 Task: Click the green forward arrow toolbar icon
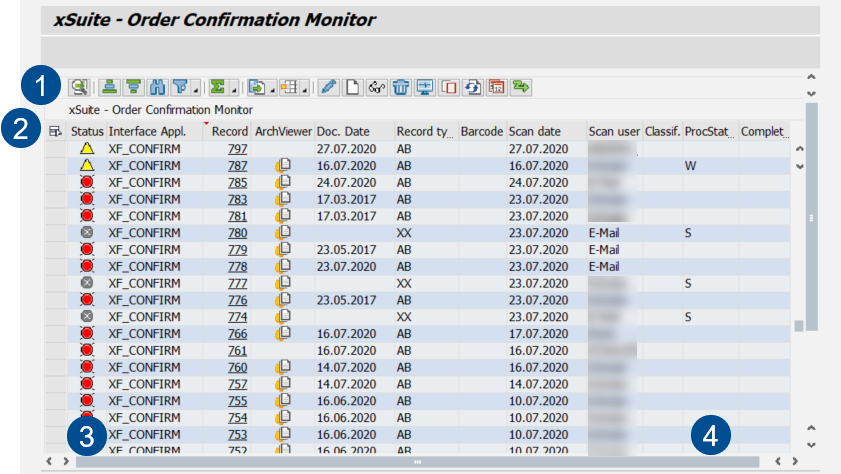(521, 87)
